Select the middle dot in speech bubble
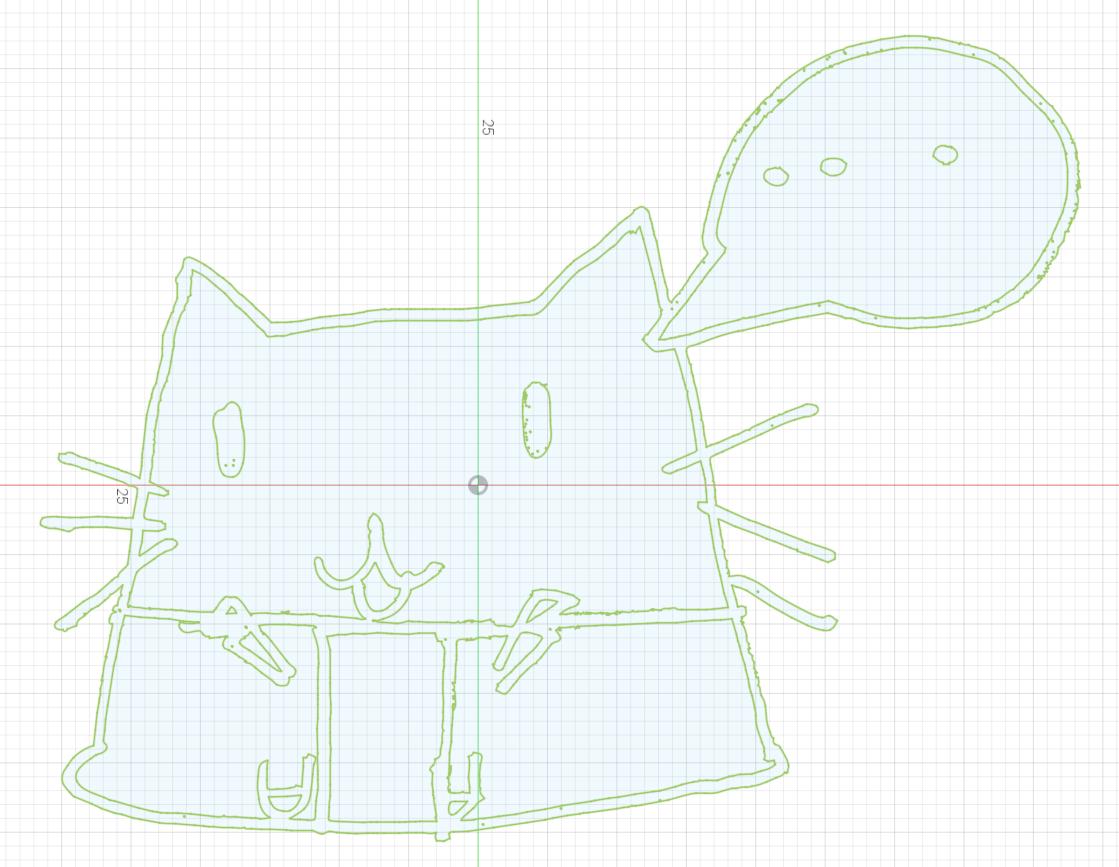Image resolution: width=1119 pixels, height=867 pixels. [834, 166]
